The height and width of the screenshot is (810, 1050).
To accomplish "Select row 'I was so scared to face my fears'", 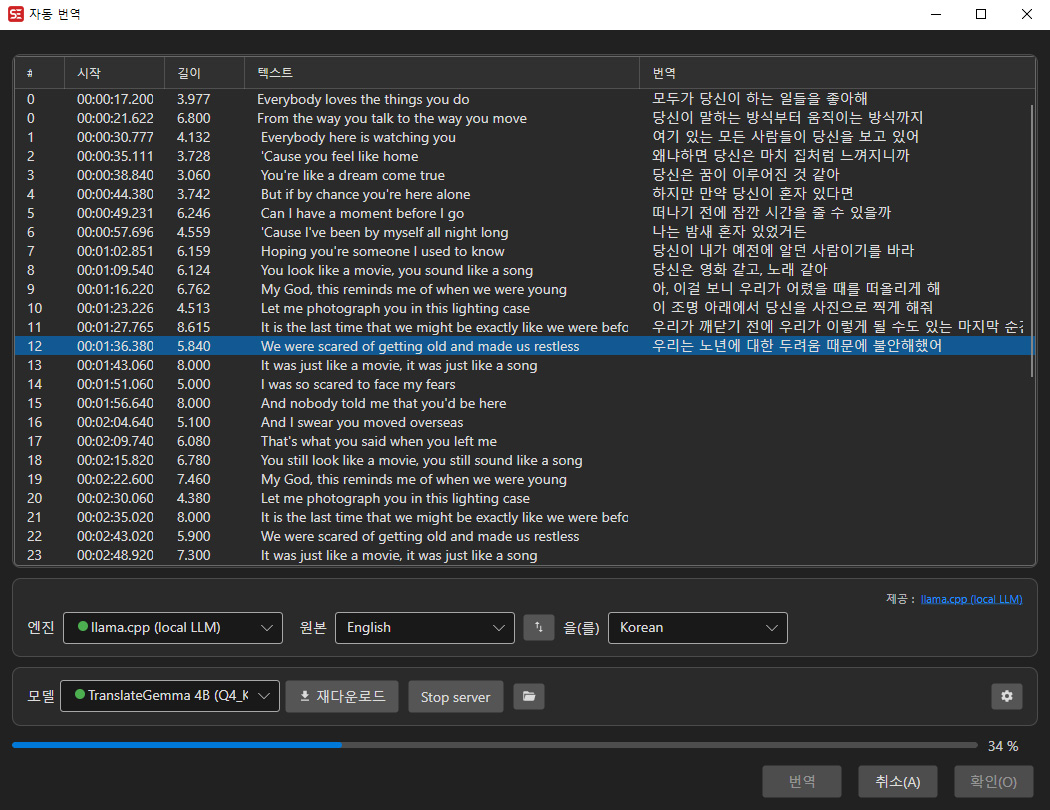I will pos(522,384).
